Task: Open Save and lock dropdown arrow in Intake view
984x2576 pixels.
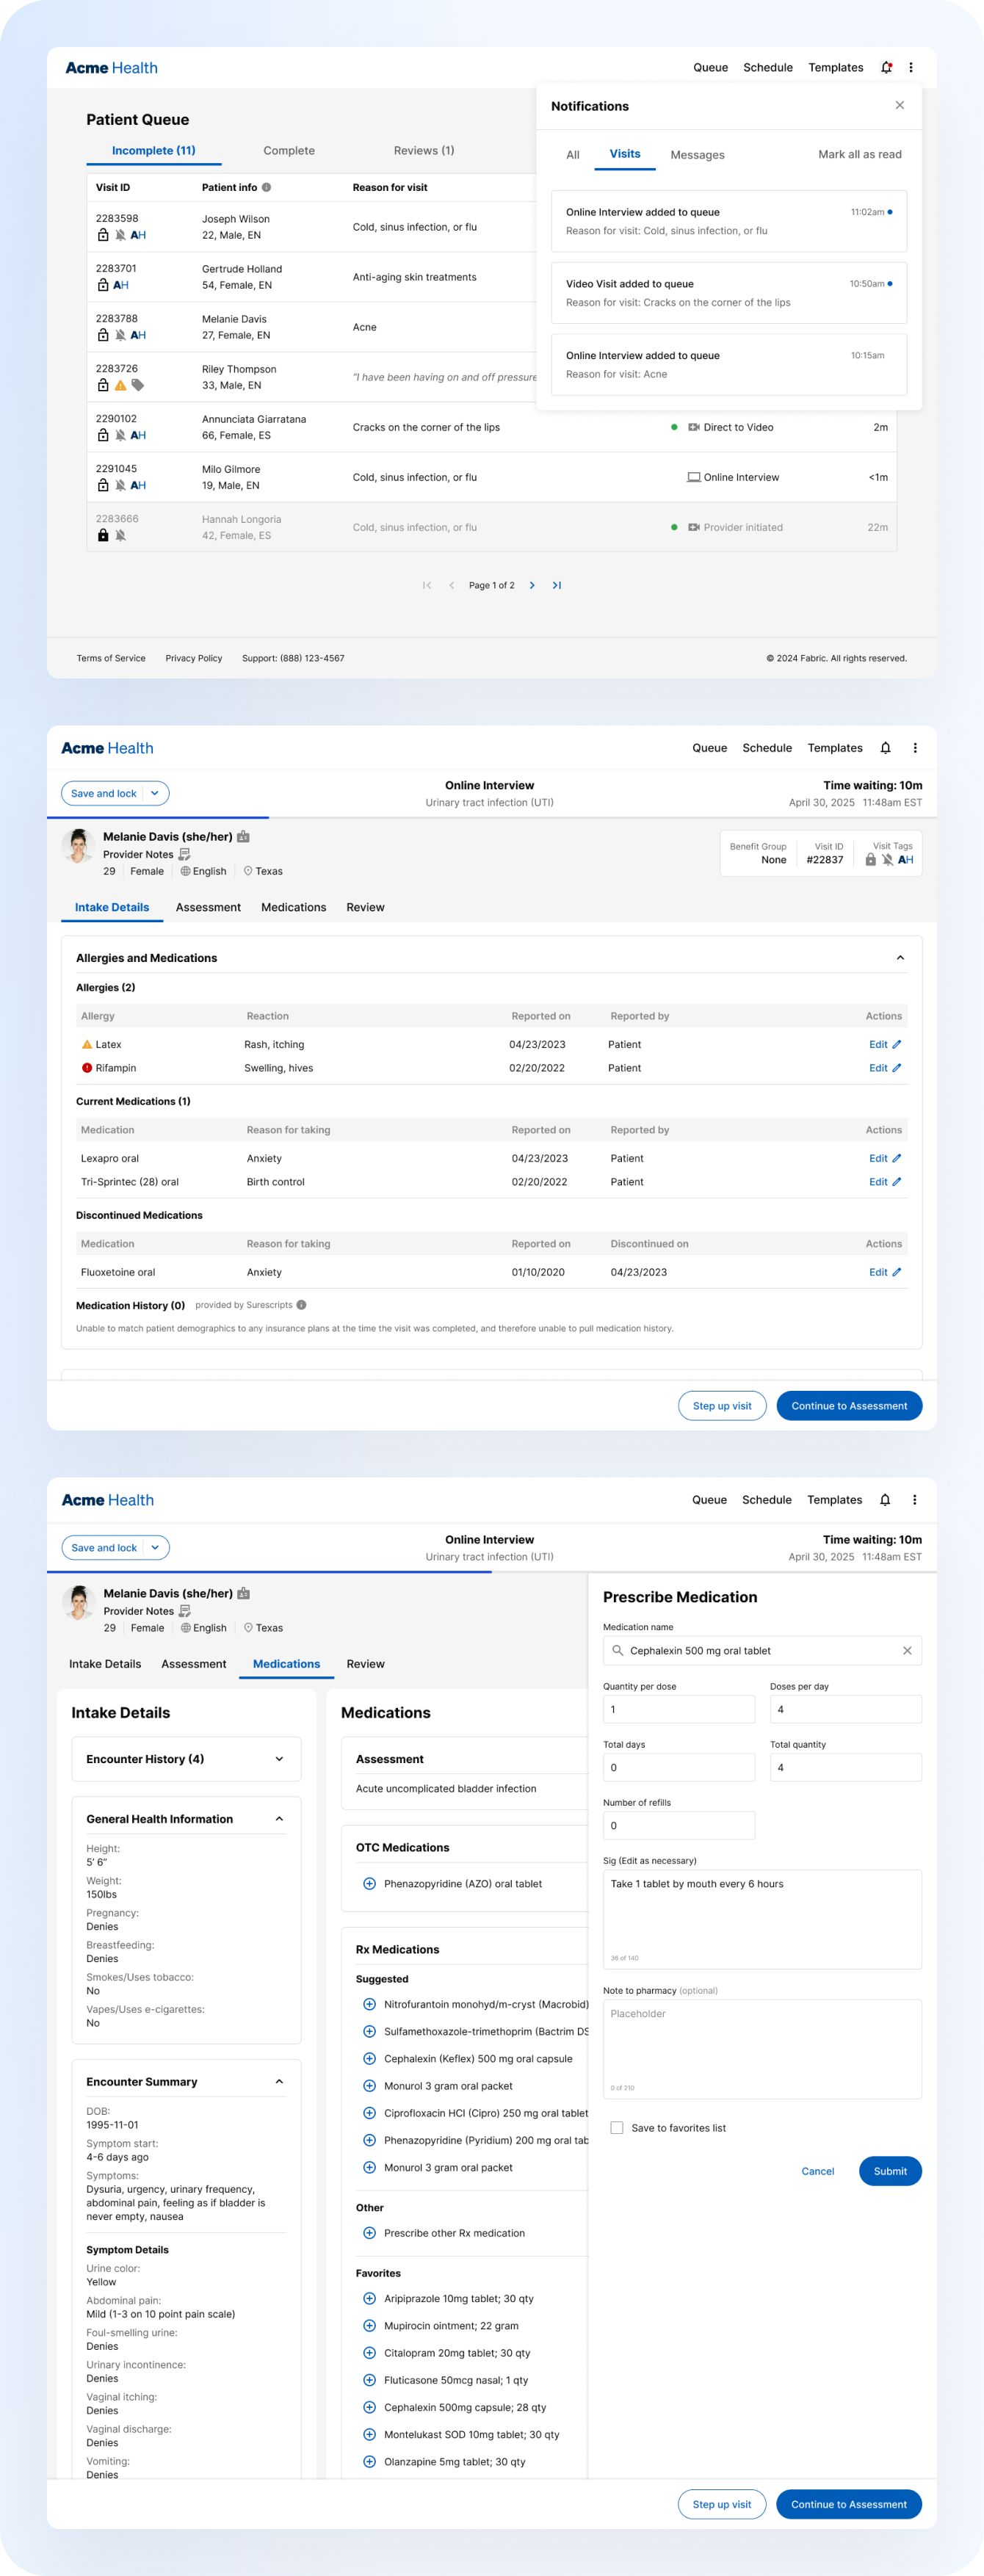Action: (155, 794)
